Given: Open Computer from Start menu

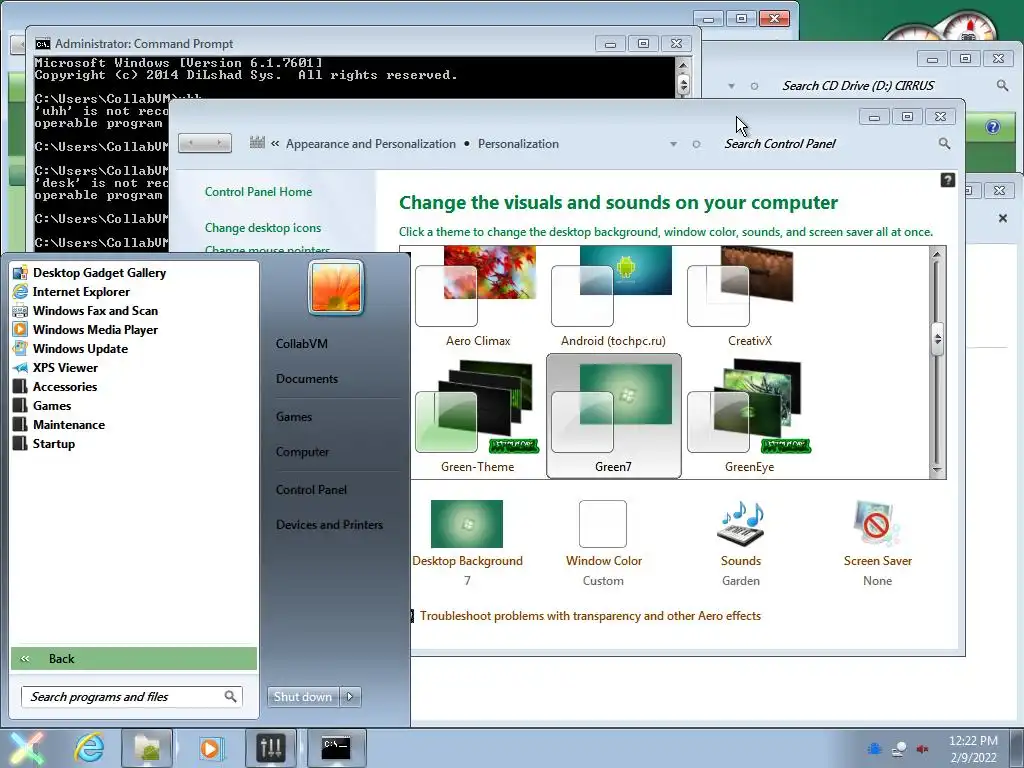Looking at the screenshot, I should point(302,452).
